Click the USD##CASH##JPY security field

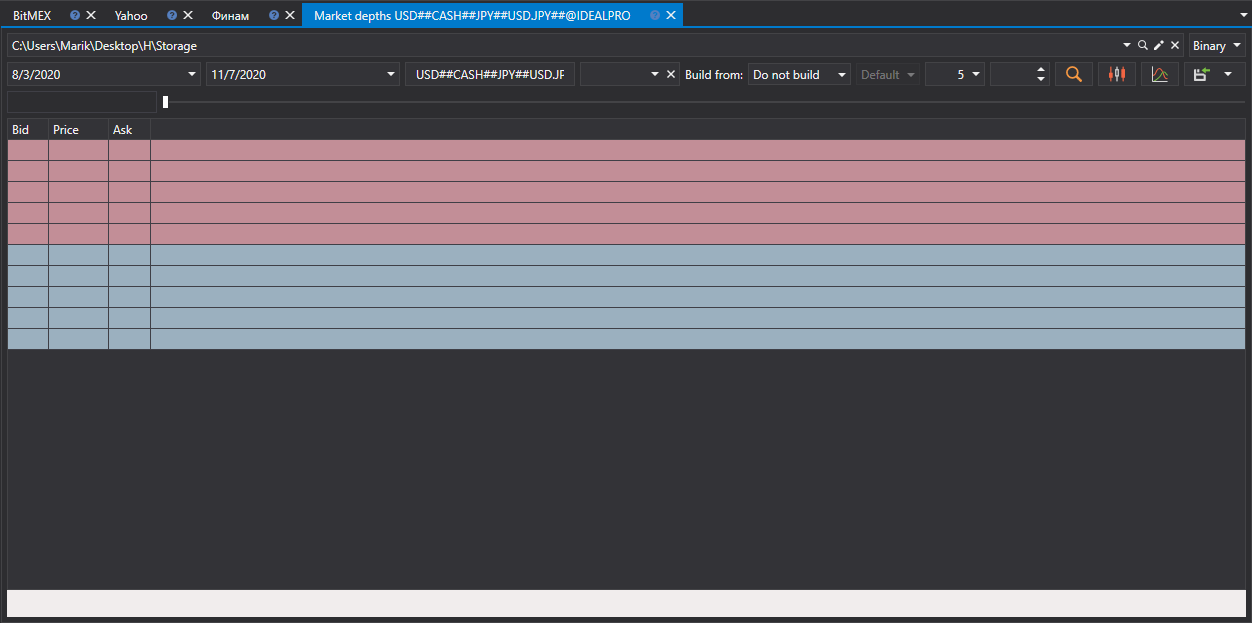(x=490, y=75)
